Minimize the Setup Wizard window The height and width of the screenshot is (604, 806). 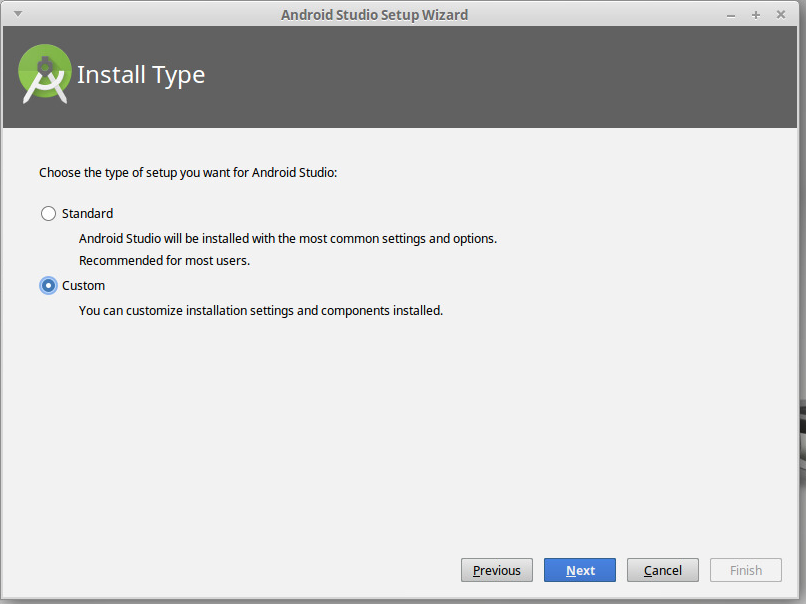point(730,15)
